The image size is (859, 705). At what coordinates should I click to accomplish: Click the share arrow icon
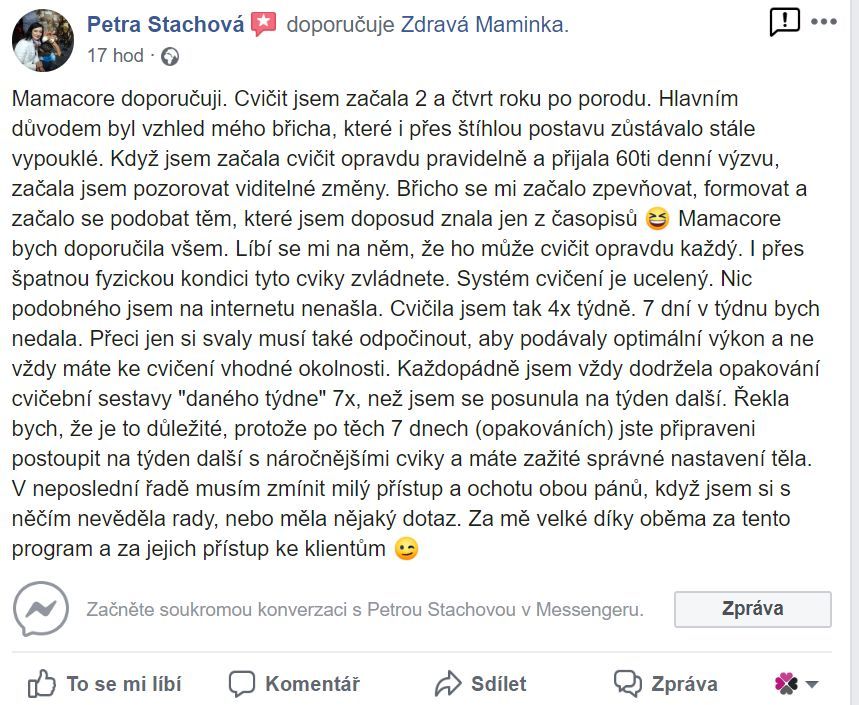tap(449, 684)
